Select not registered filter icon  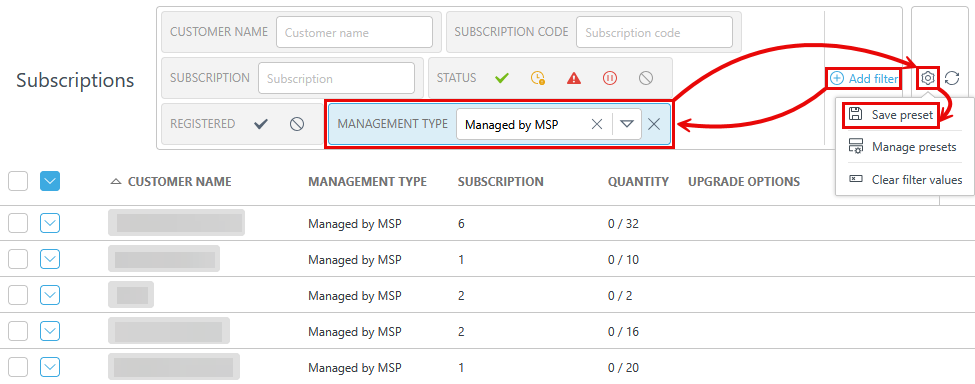[x=297, y=124]
